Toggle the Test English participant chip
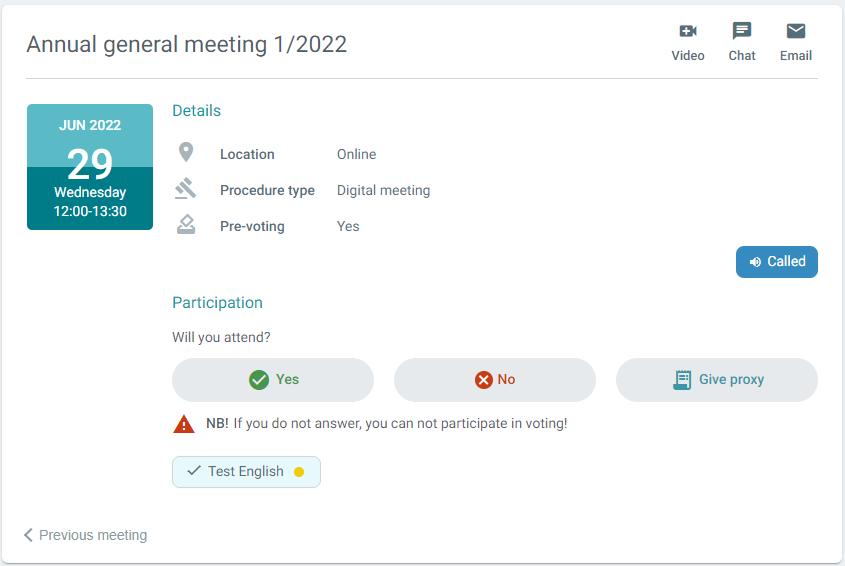This screenshot has width=845, height=566. point(246,472)
